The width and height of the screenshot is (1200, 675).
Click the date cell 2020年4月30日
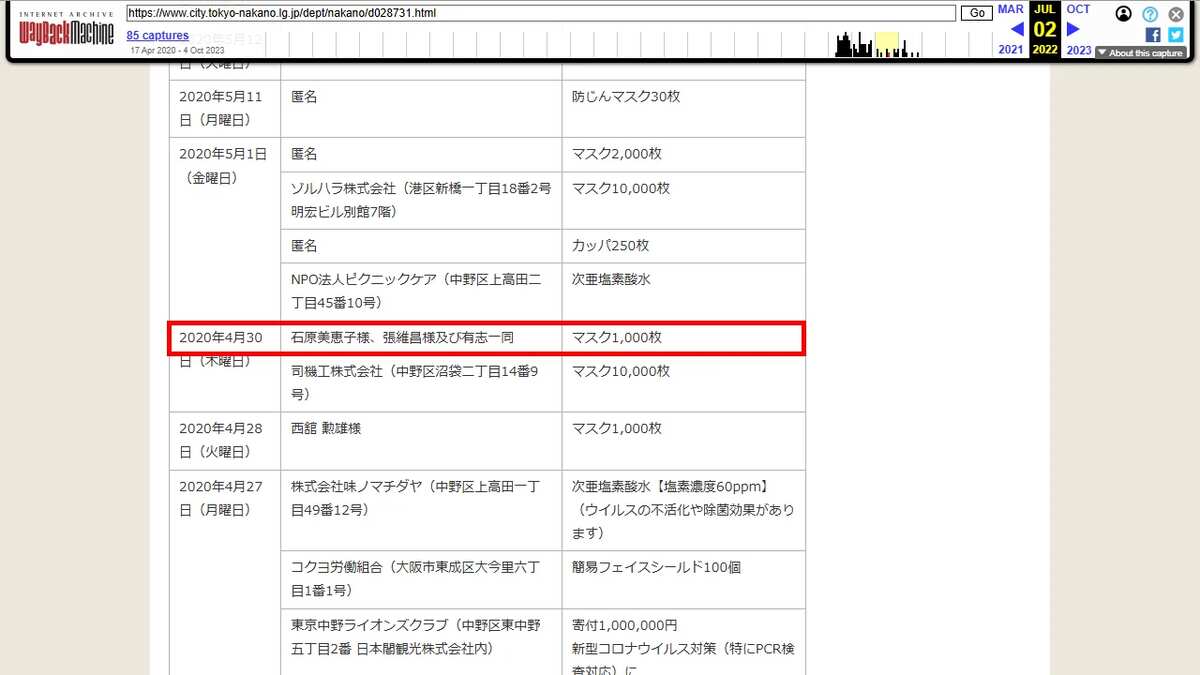225,366
